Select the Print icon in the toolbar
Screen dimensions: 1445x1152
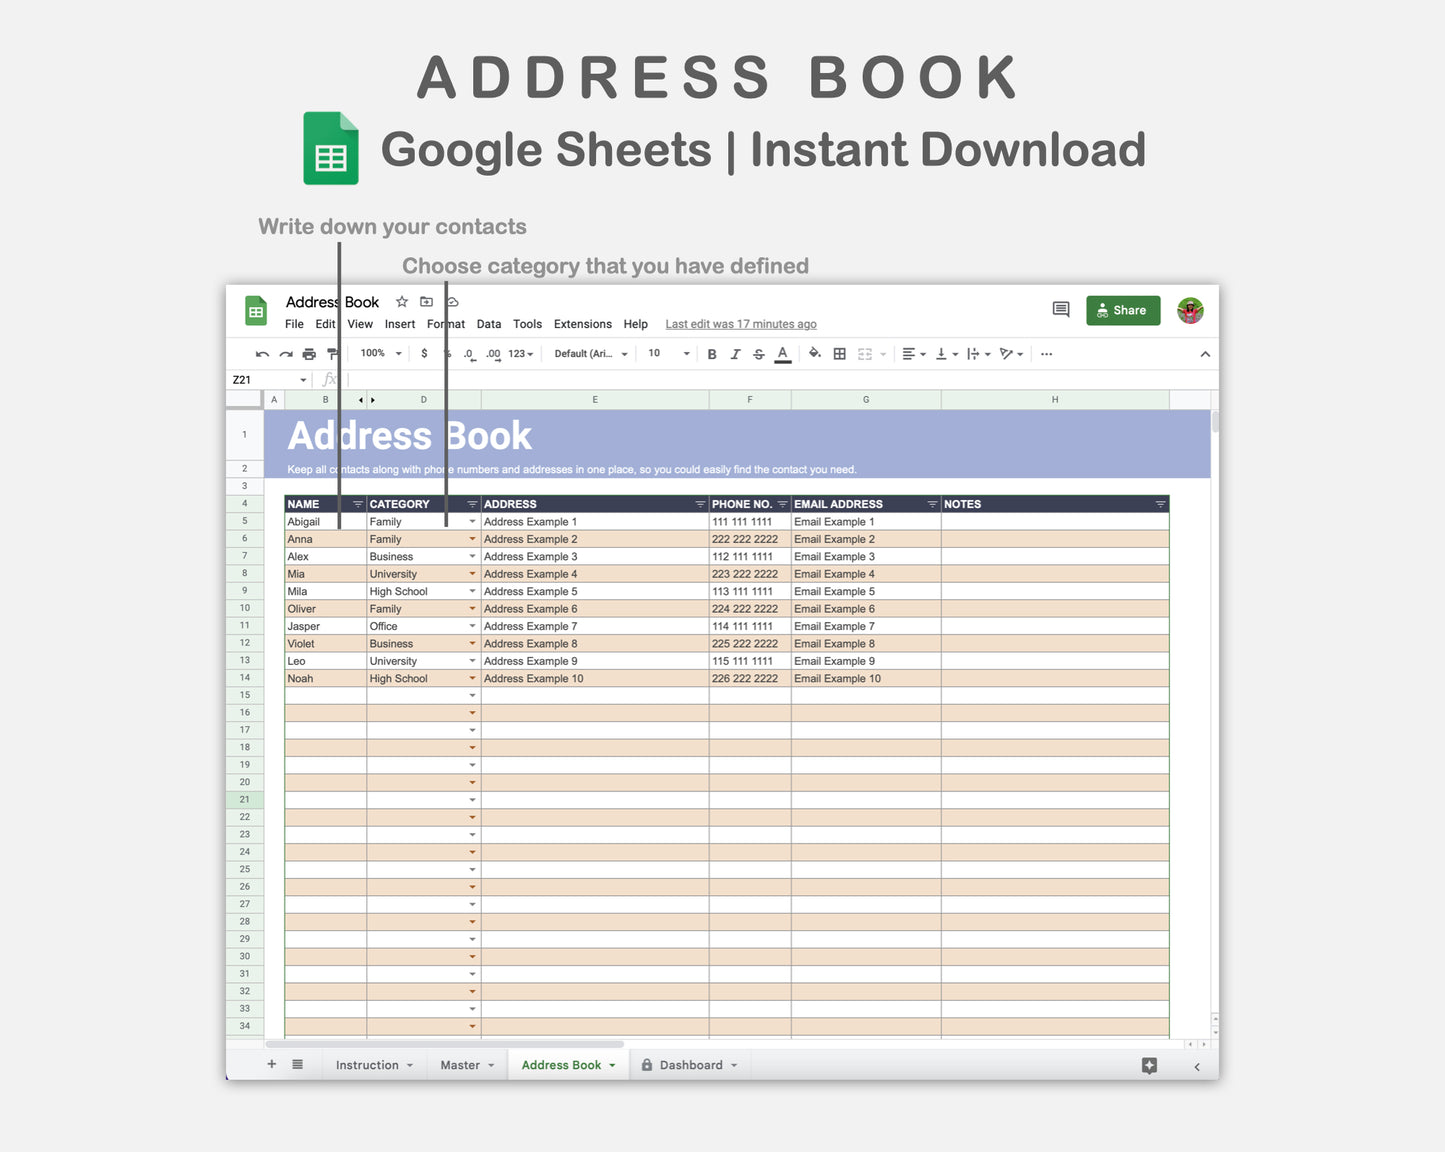[309, 354]
